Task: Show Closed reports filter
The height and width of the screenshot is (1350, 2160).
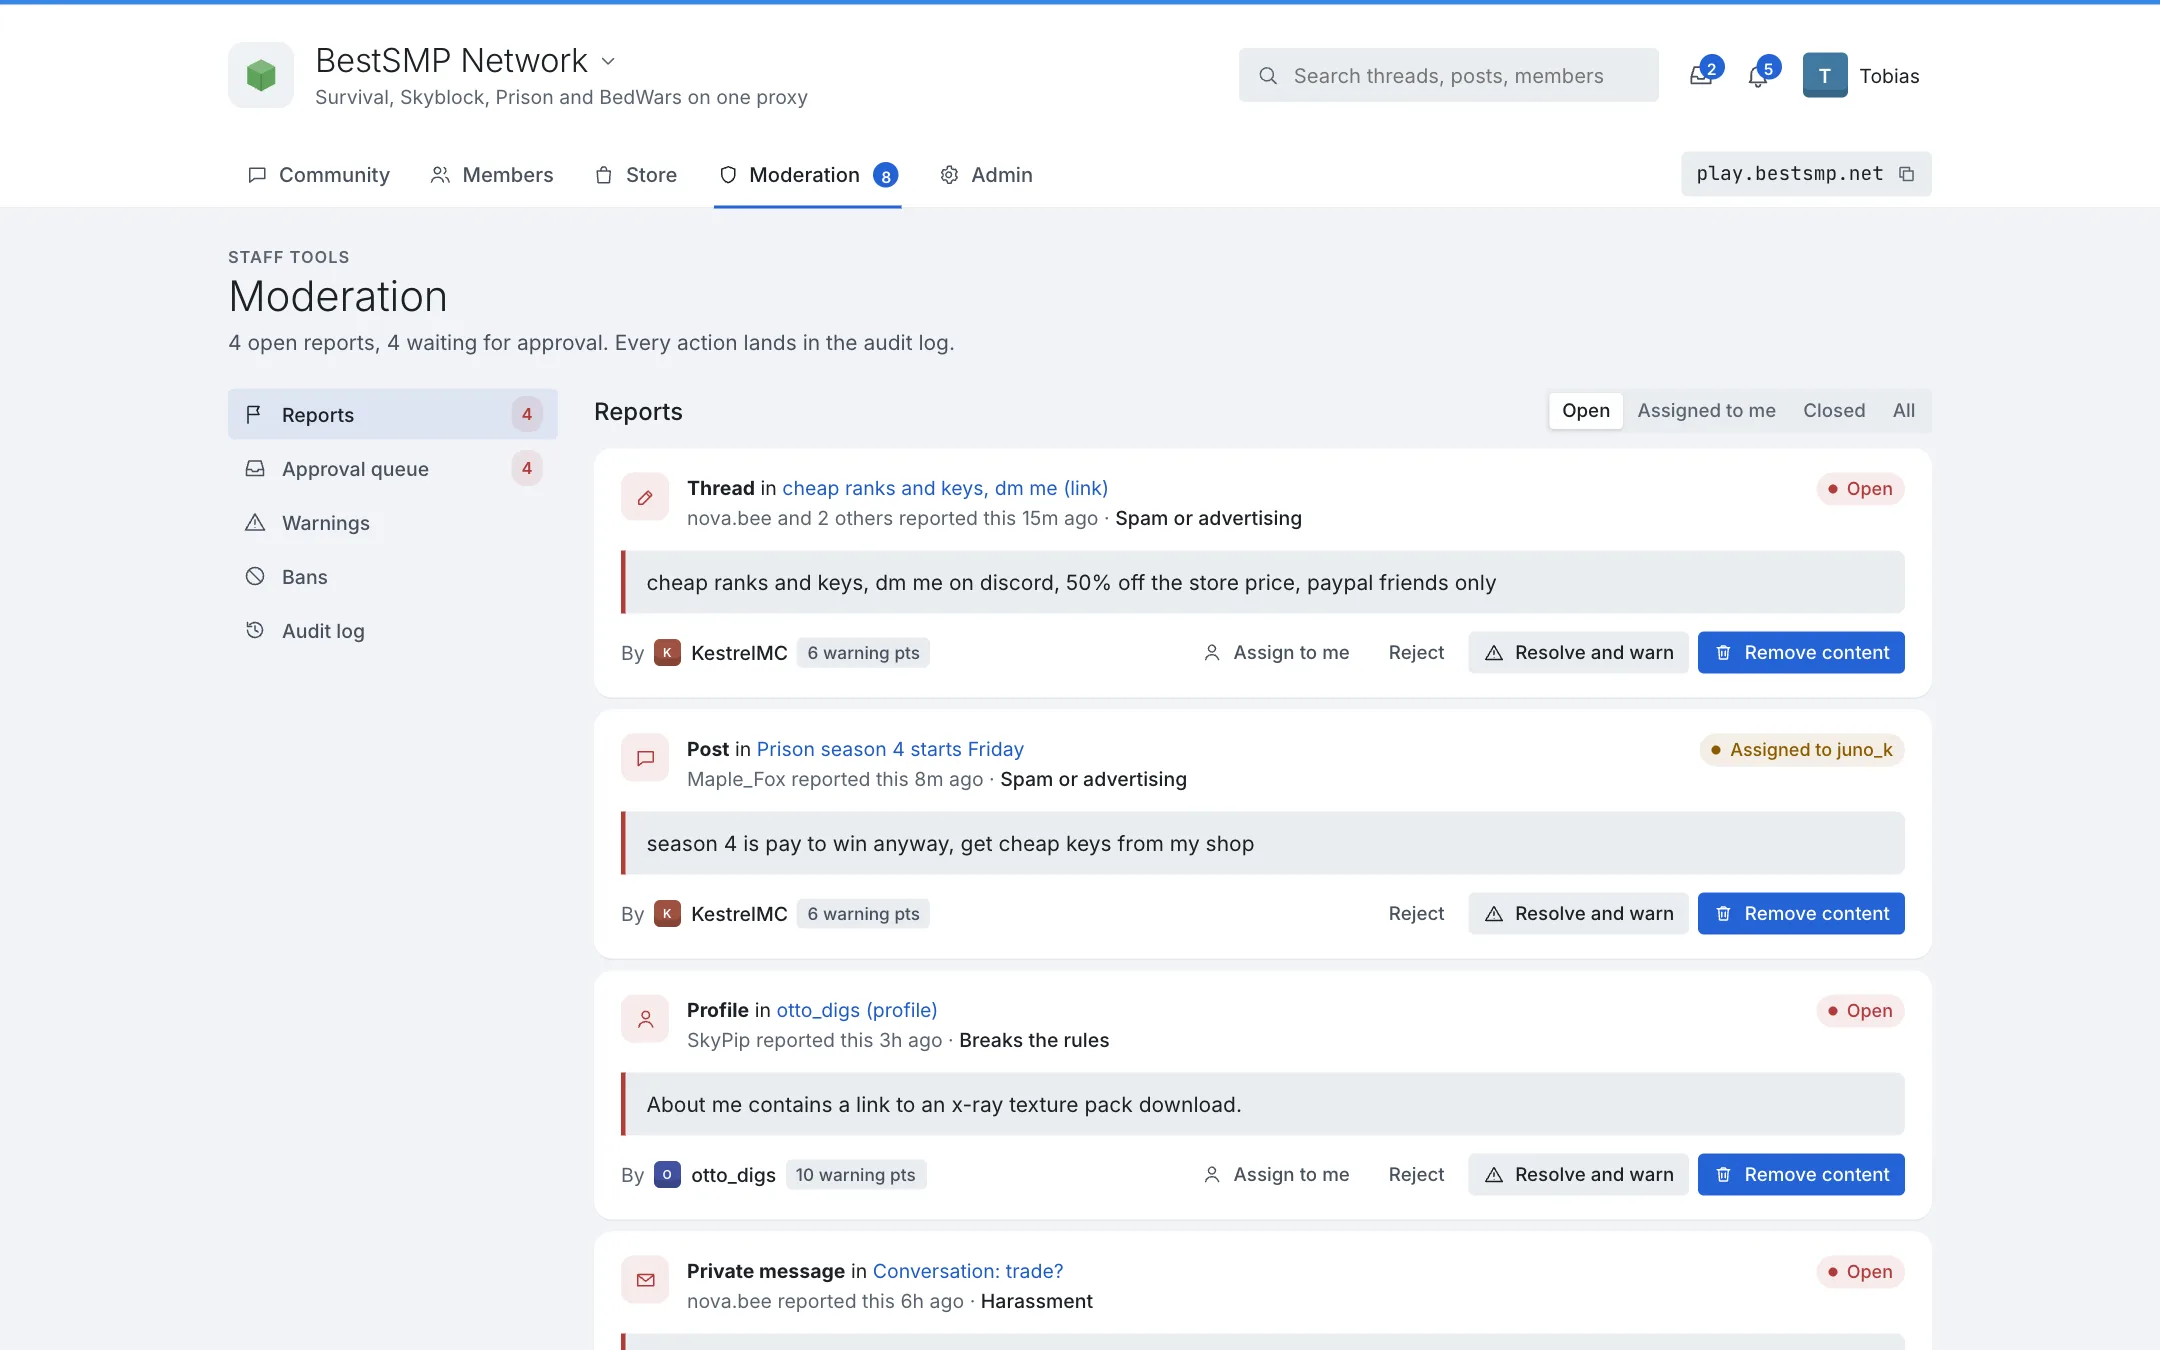Action: click(x=1834, y=410)
